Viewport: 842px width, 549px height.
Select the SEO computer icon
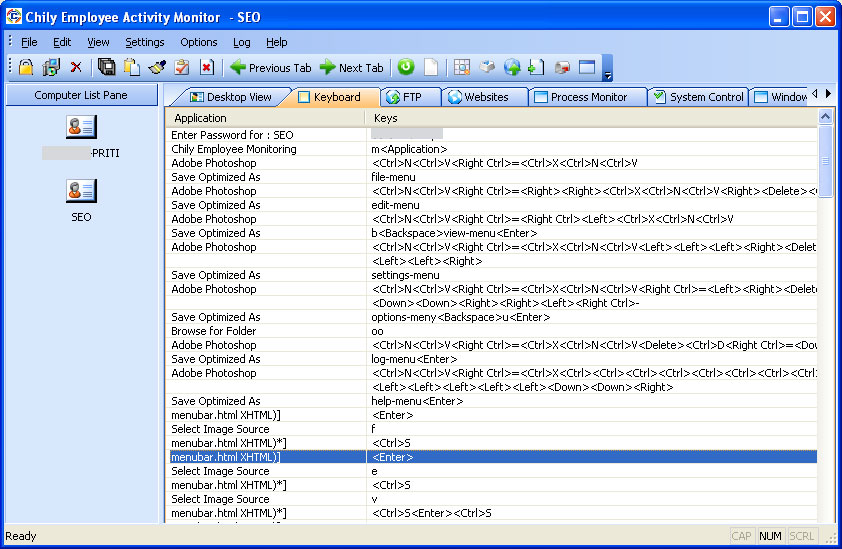[81, 191]
